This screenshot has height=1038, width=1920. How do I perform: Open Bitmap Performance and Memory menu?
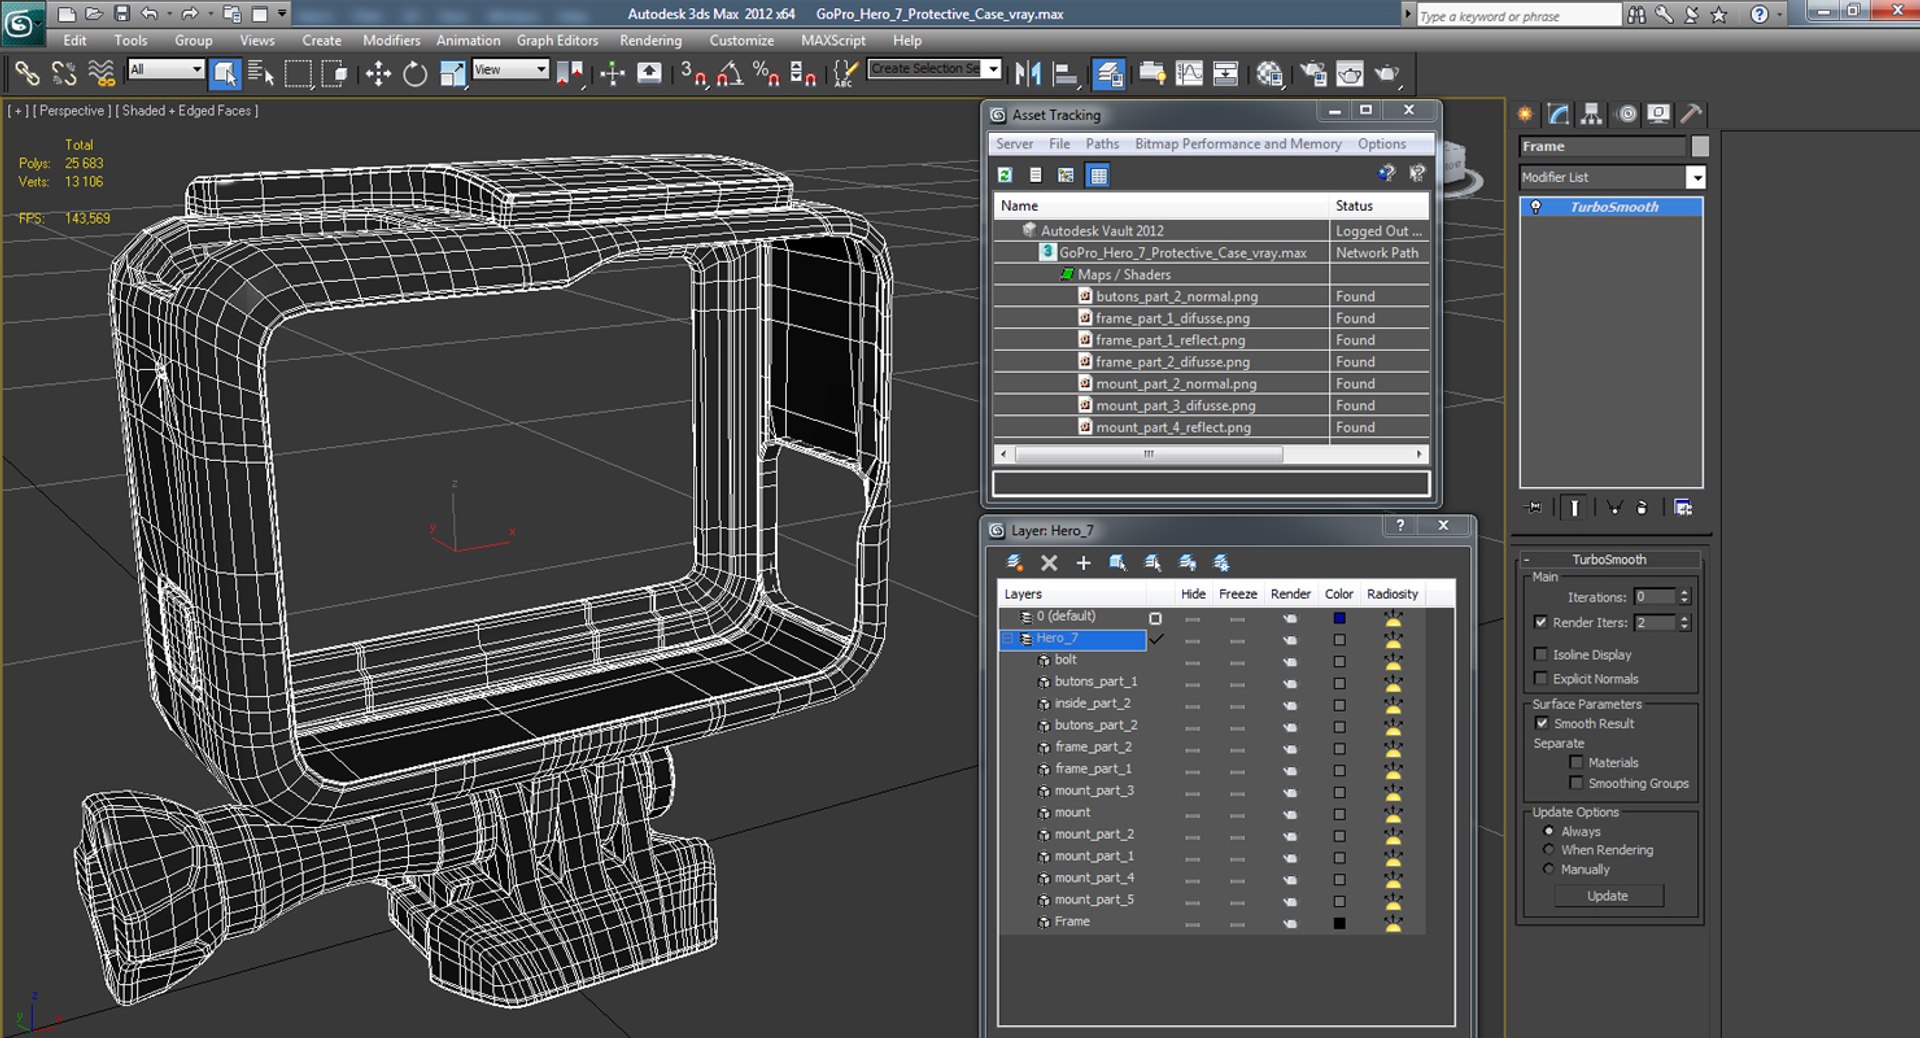[1237, 144]
